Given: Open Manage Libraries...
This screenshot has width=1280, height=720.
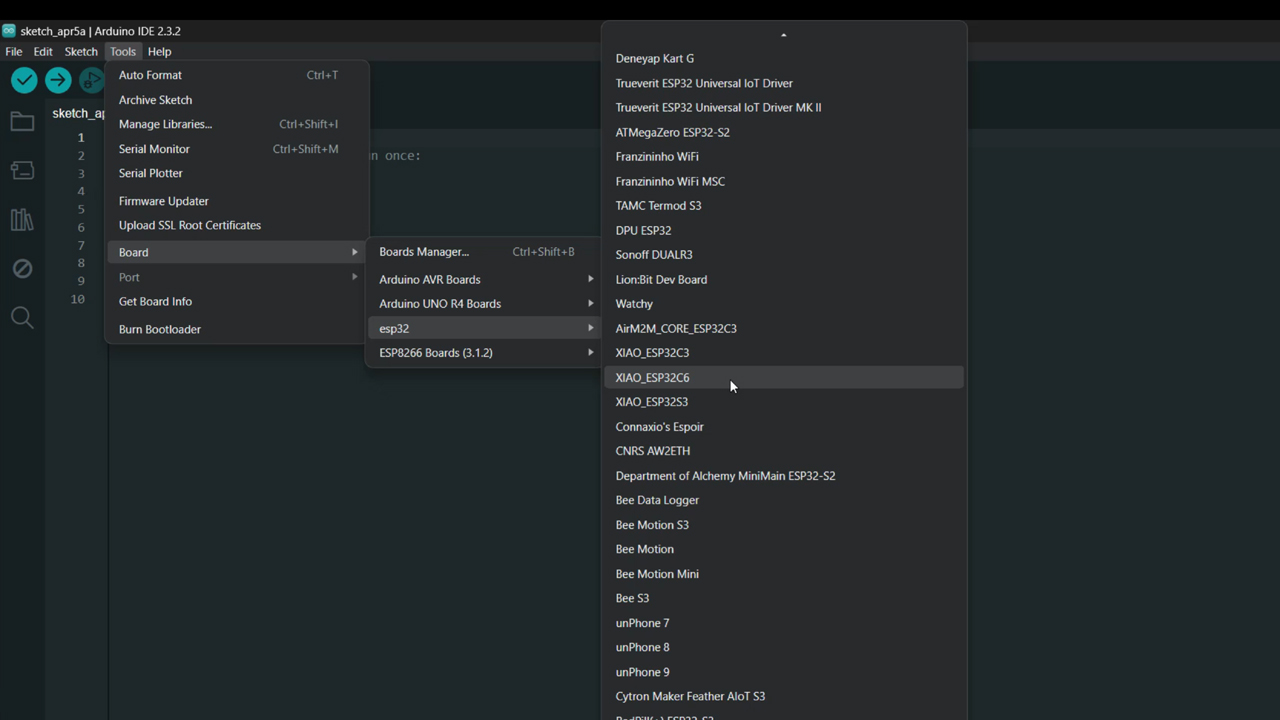Looking at the screenshot, I should (x=237, y=124).
